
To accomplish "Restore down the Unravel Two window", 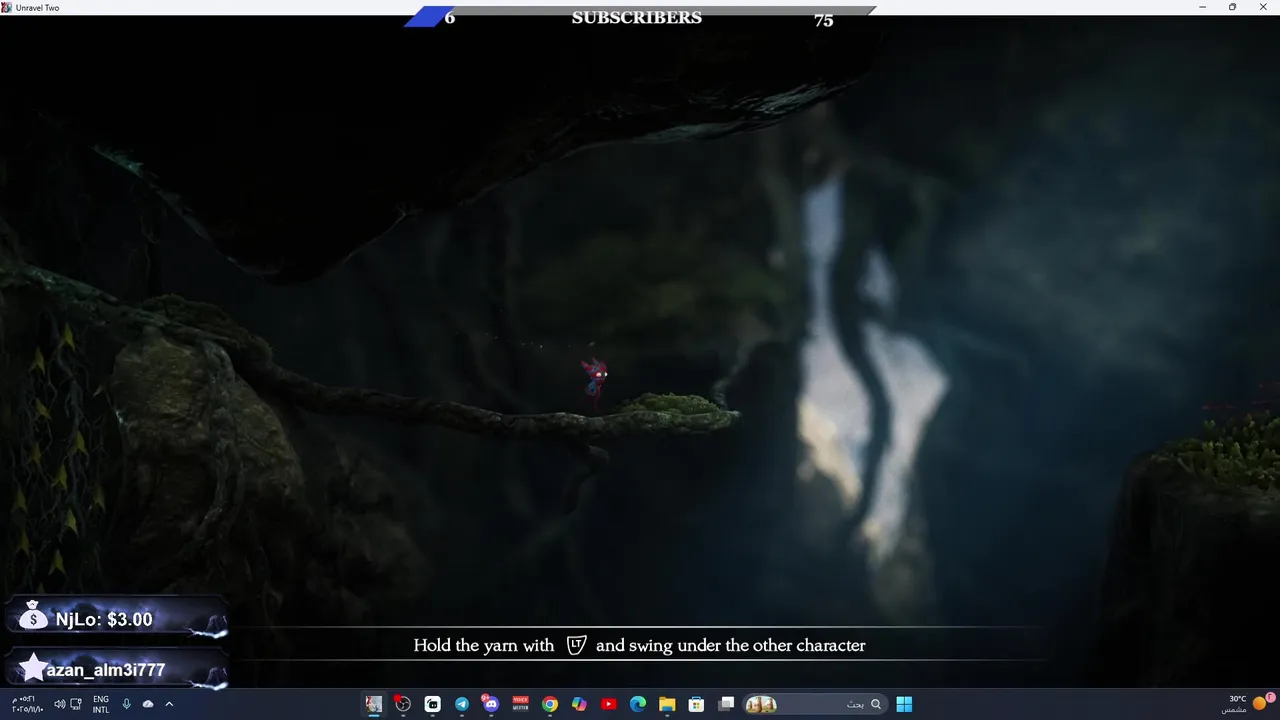I will click(1232, 7).
